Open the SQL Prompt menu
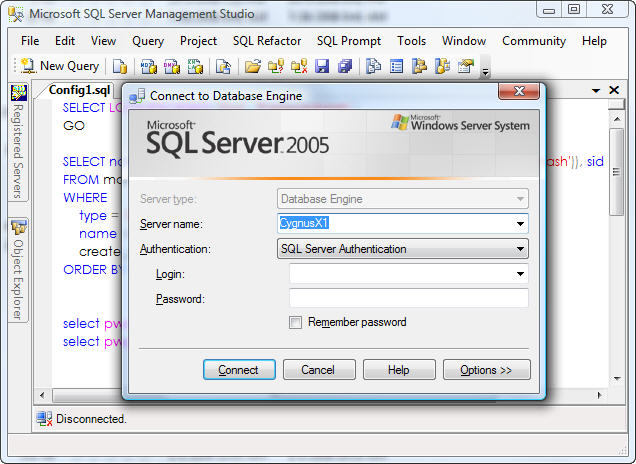Image resolution: width=636 pixels, height=464 pixels. (349, 41)
